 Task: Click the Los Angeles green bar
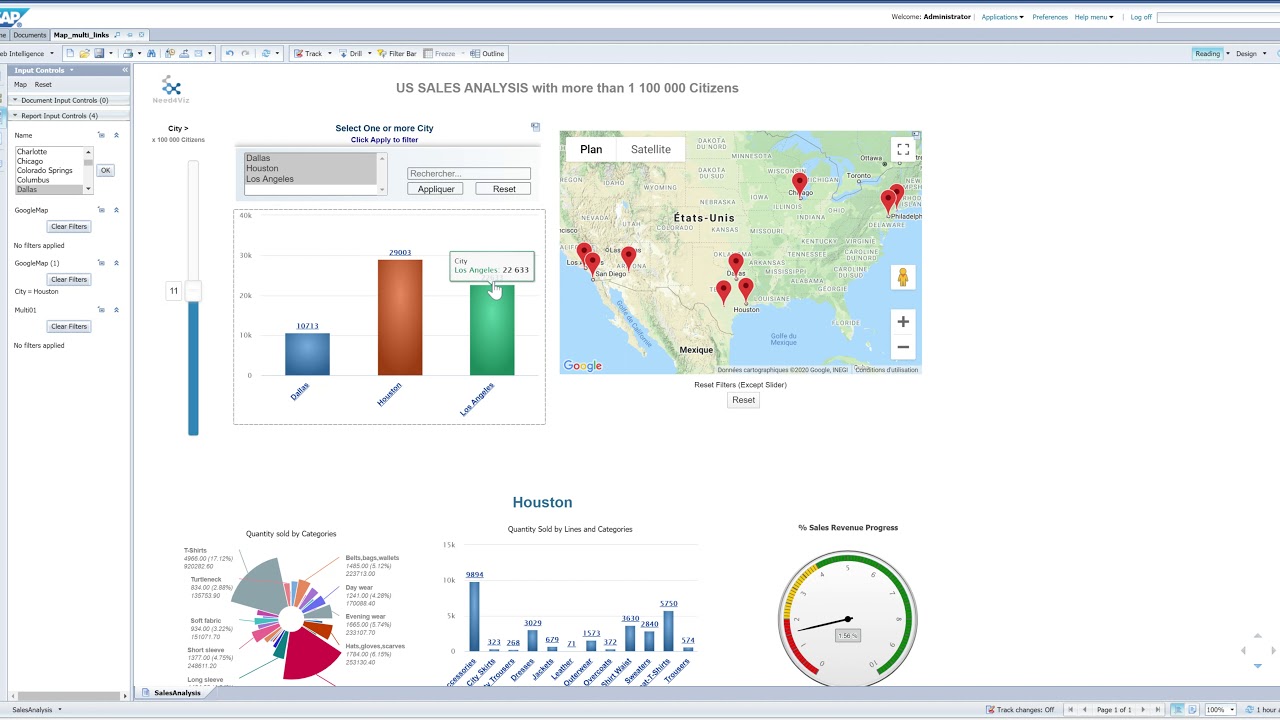pos(492,330)
